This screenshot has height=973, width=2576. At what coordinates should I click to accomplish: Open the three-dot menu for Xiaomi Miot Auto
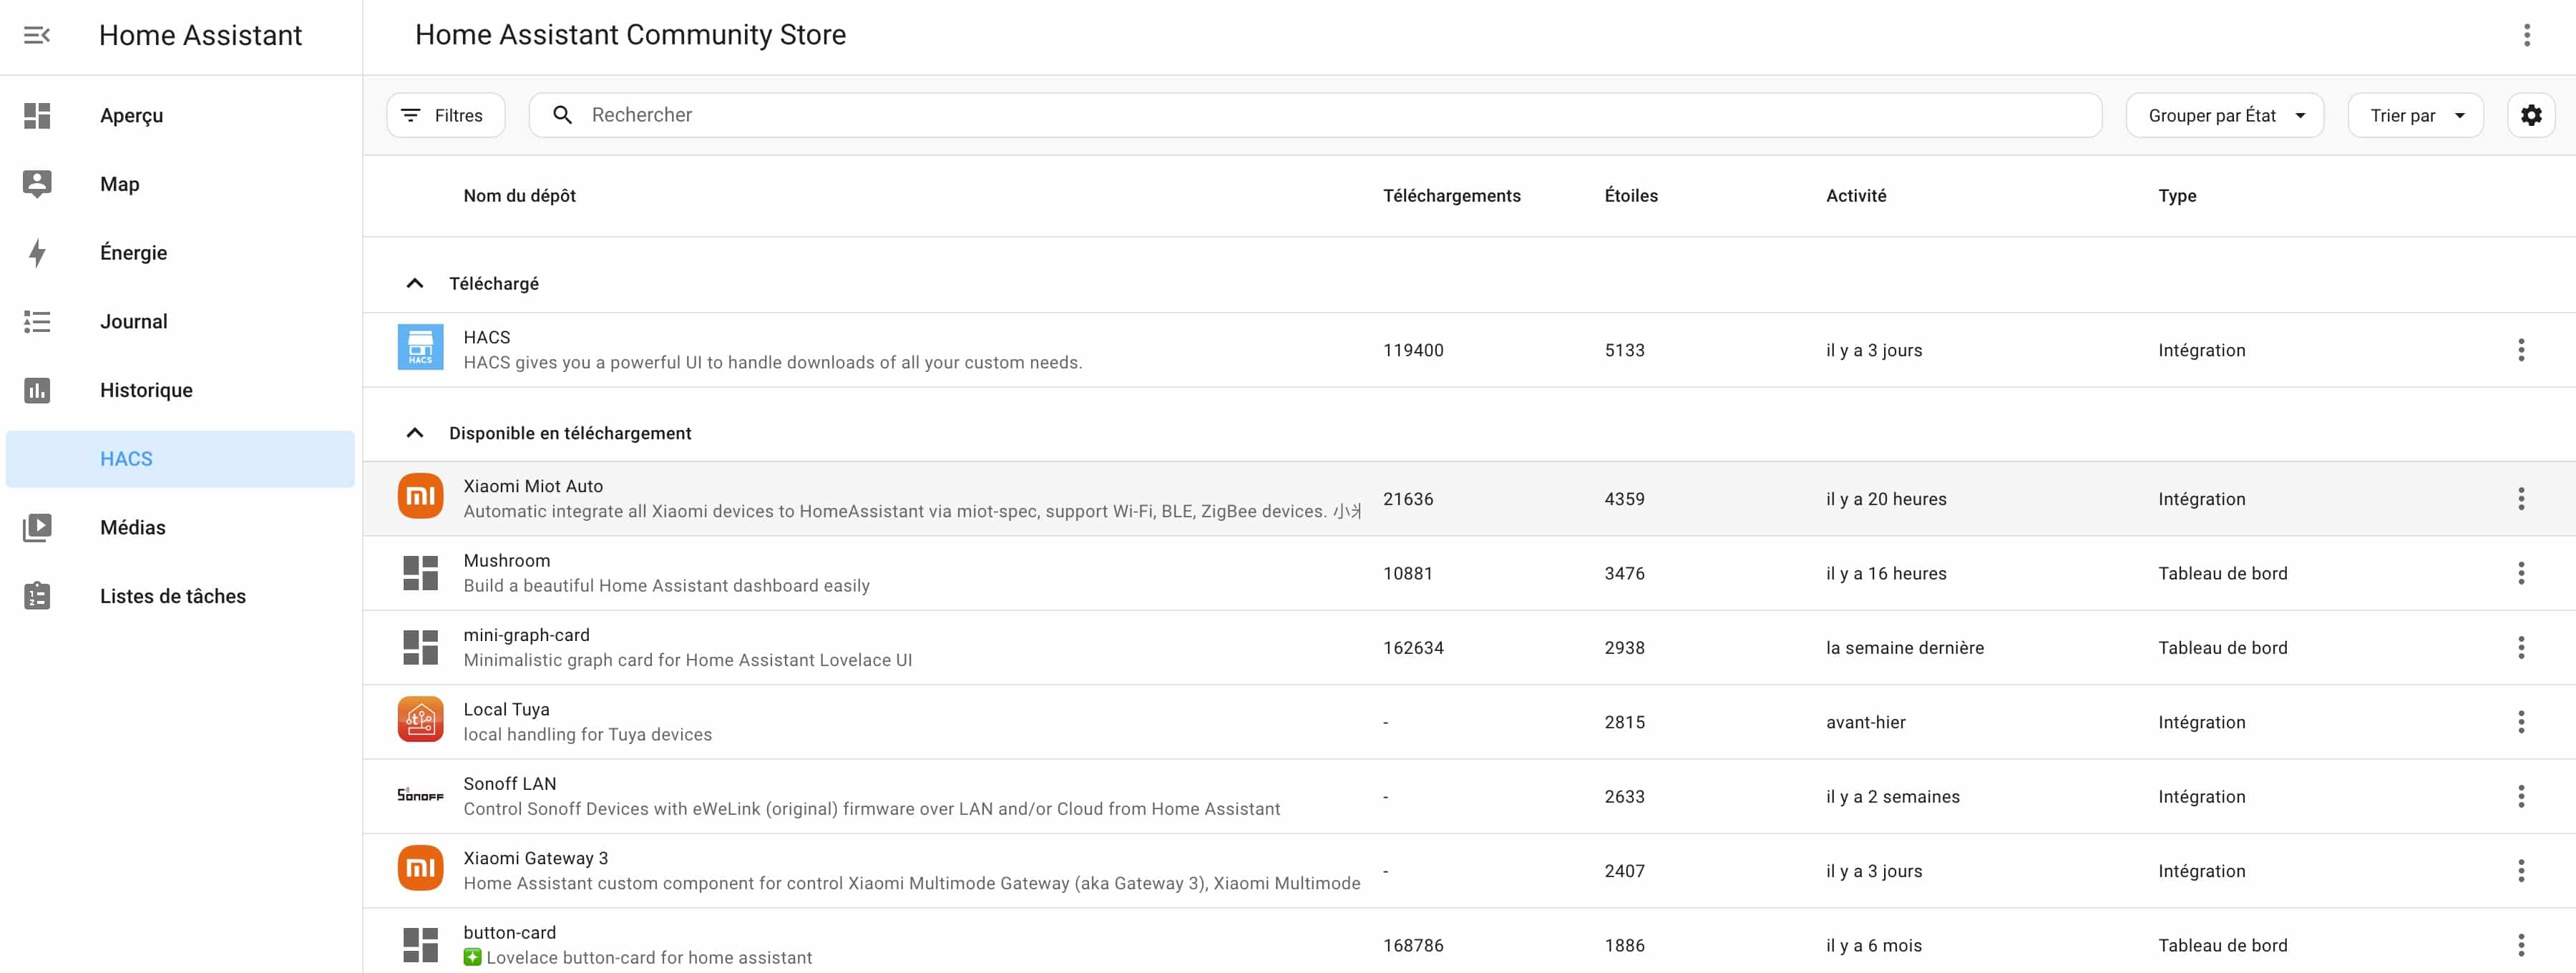tap(2521, 499)
